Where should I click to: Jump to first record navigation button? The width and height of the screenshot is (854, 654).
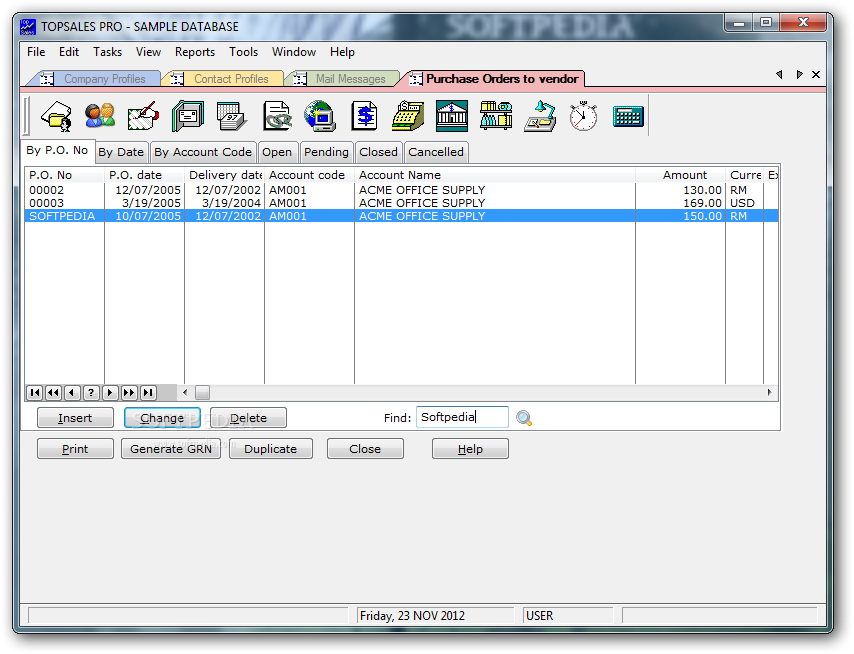(34, 393)
